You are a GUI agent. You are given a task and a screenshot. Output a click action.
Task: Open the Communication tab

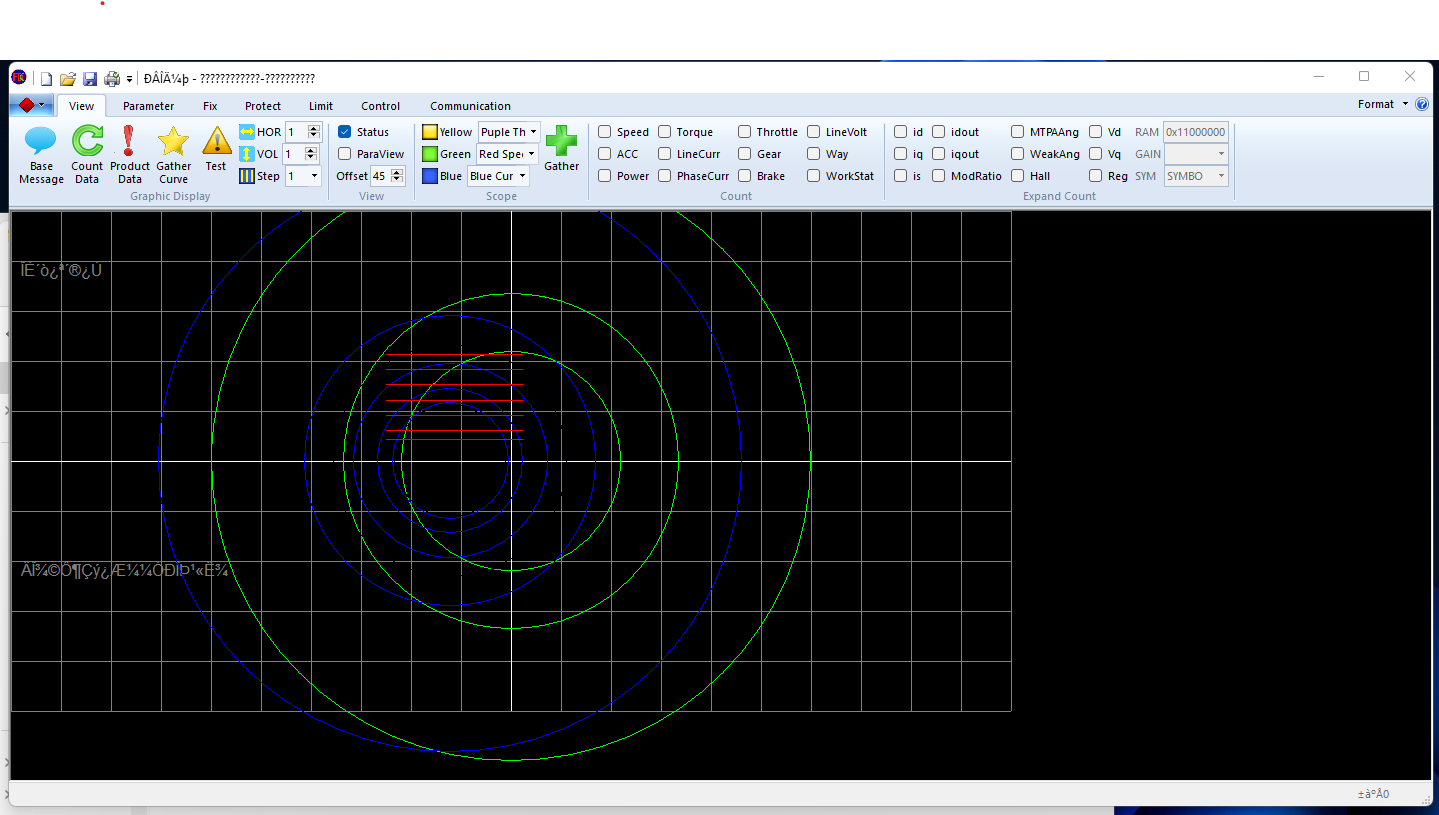[470, 106]
